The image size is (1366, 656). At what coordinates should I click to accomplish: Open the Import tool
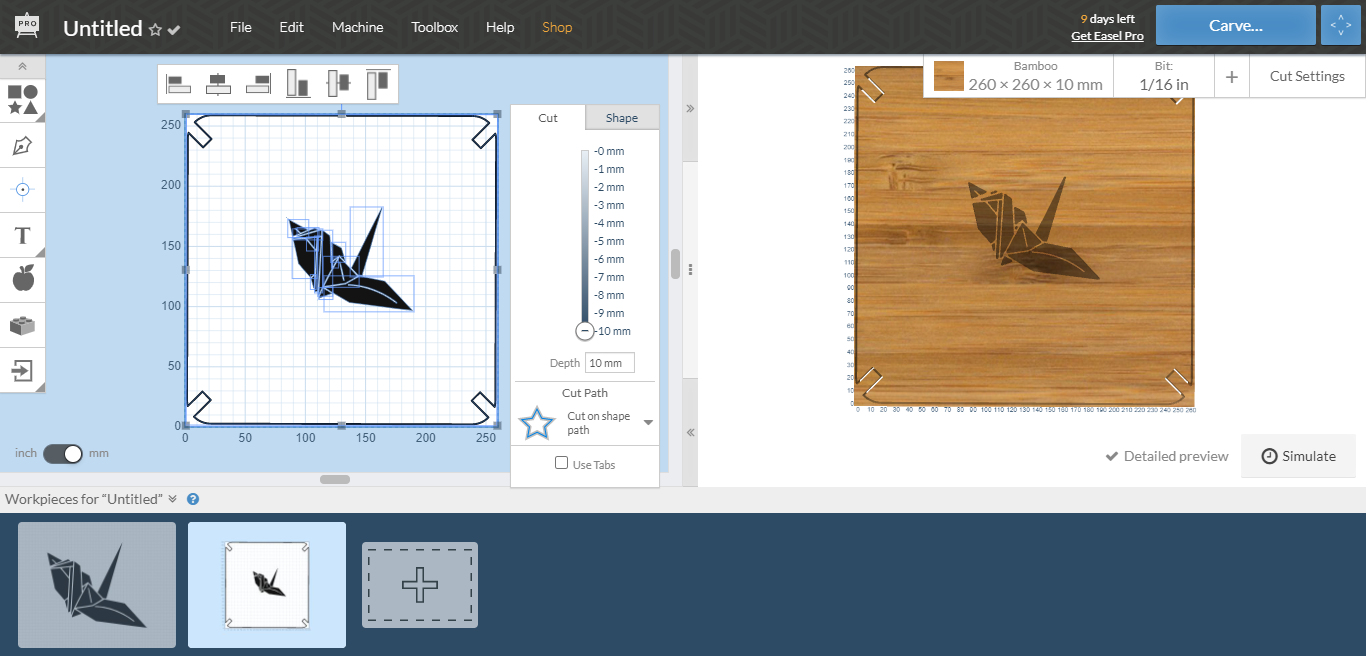tap(22, 369)
